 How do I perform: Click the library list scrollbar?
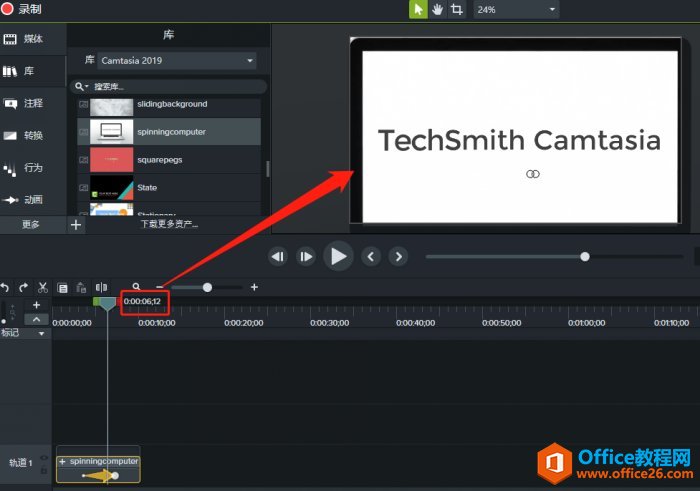click(267, 169)
